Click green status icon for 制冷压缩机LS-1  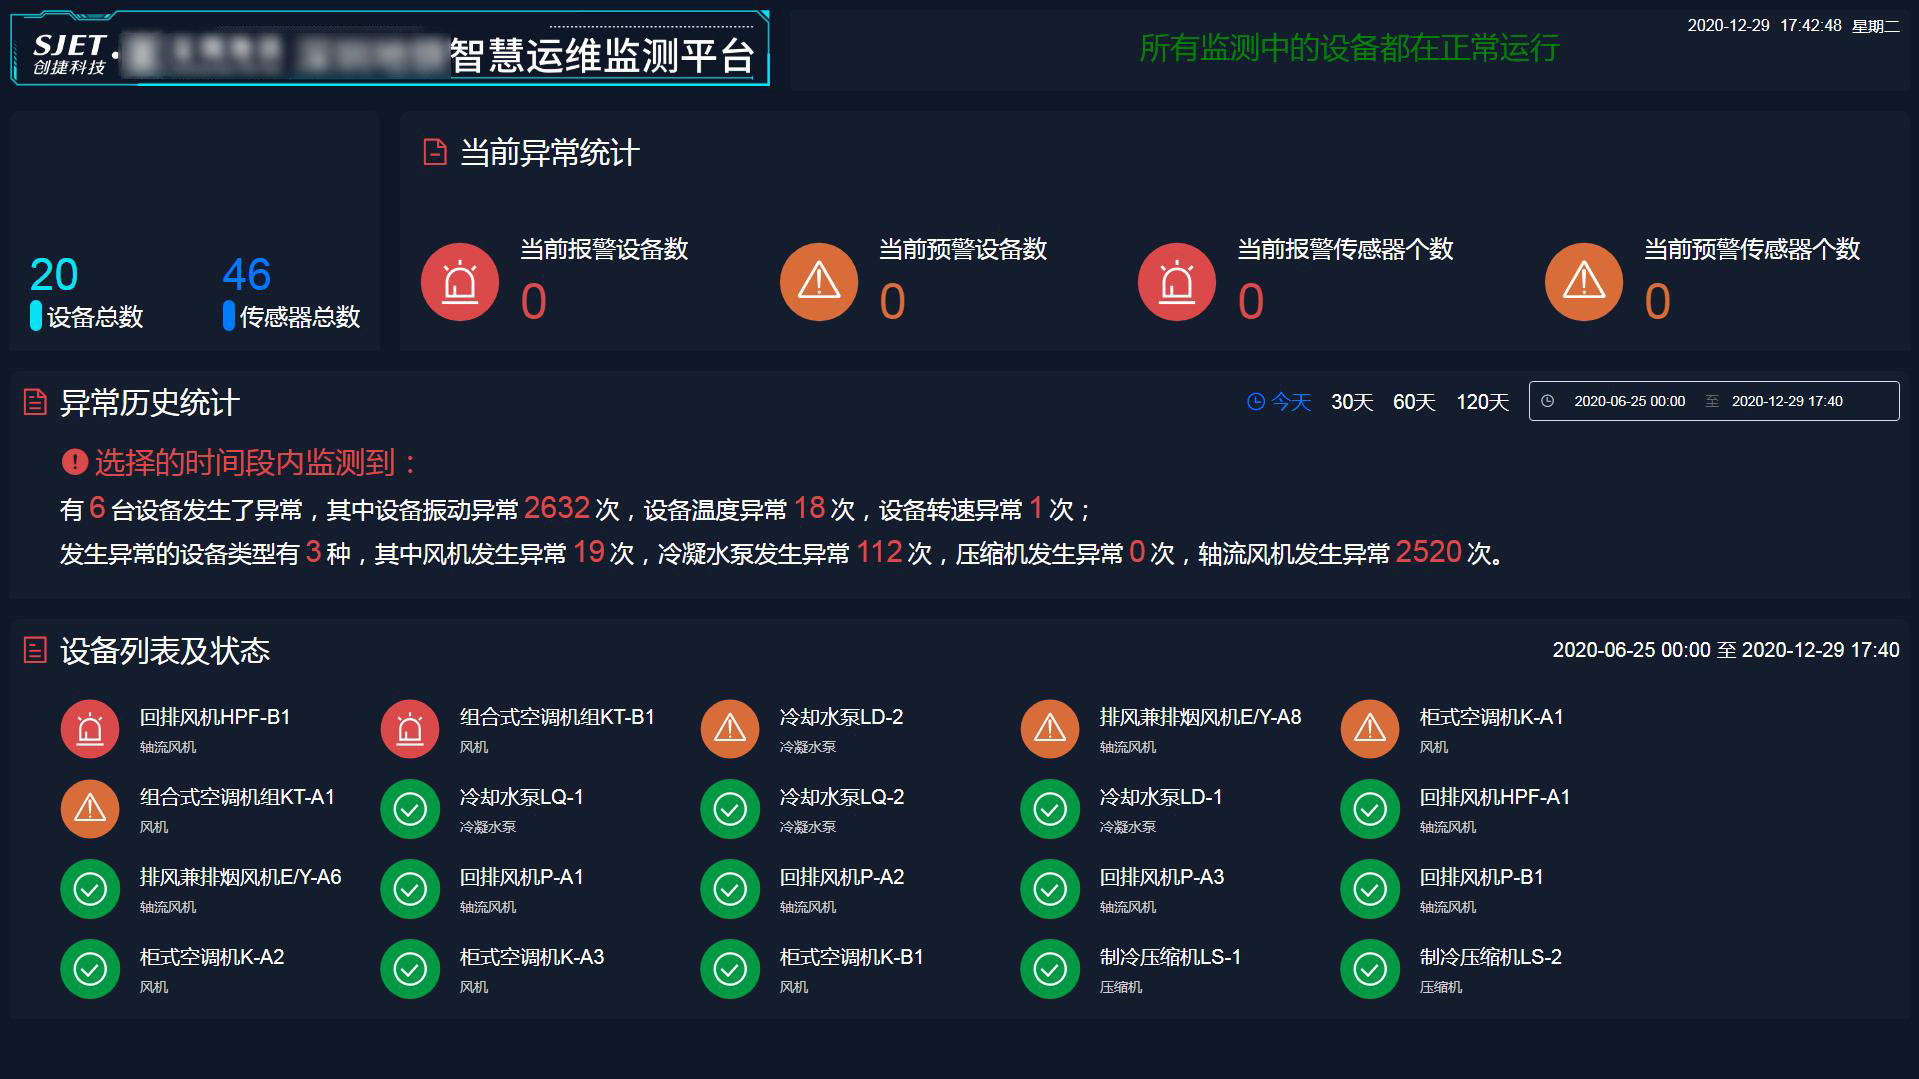tap(1050, 969)
